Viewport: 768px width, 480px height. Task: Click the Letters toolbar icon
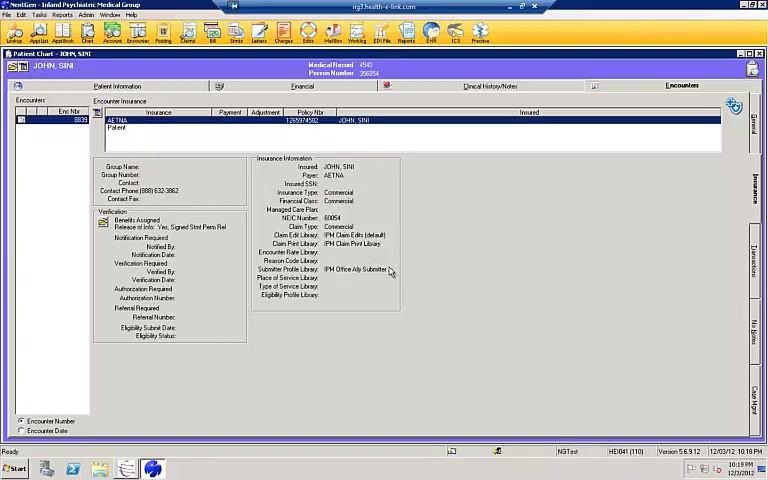click(259, 33)
